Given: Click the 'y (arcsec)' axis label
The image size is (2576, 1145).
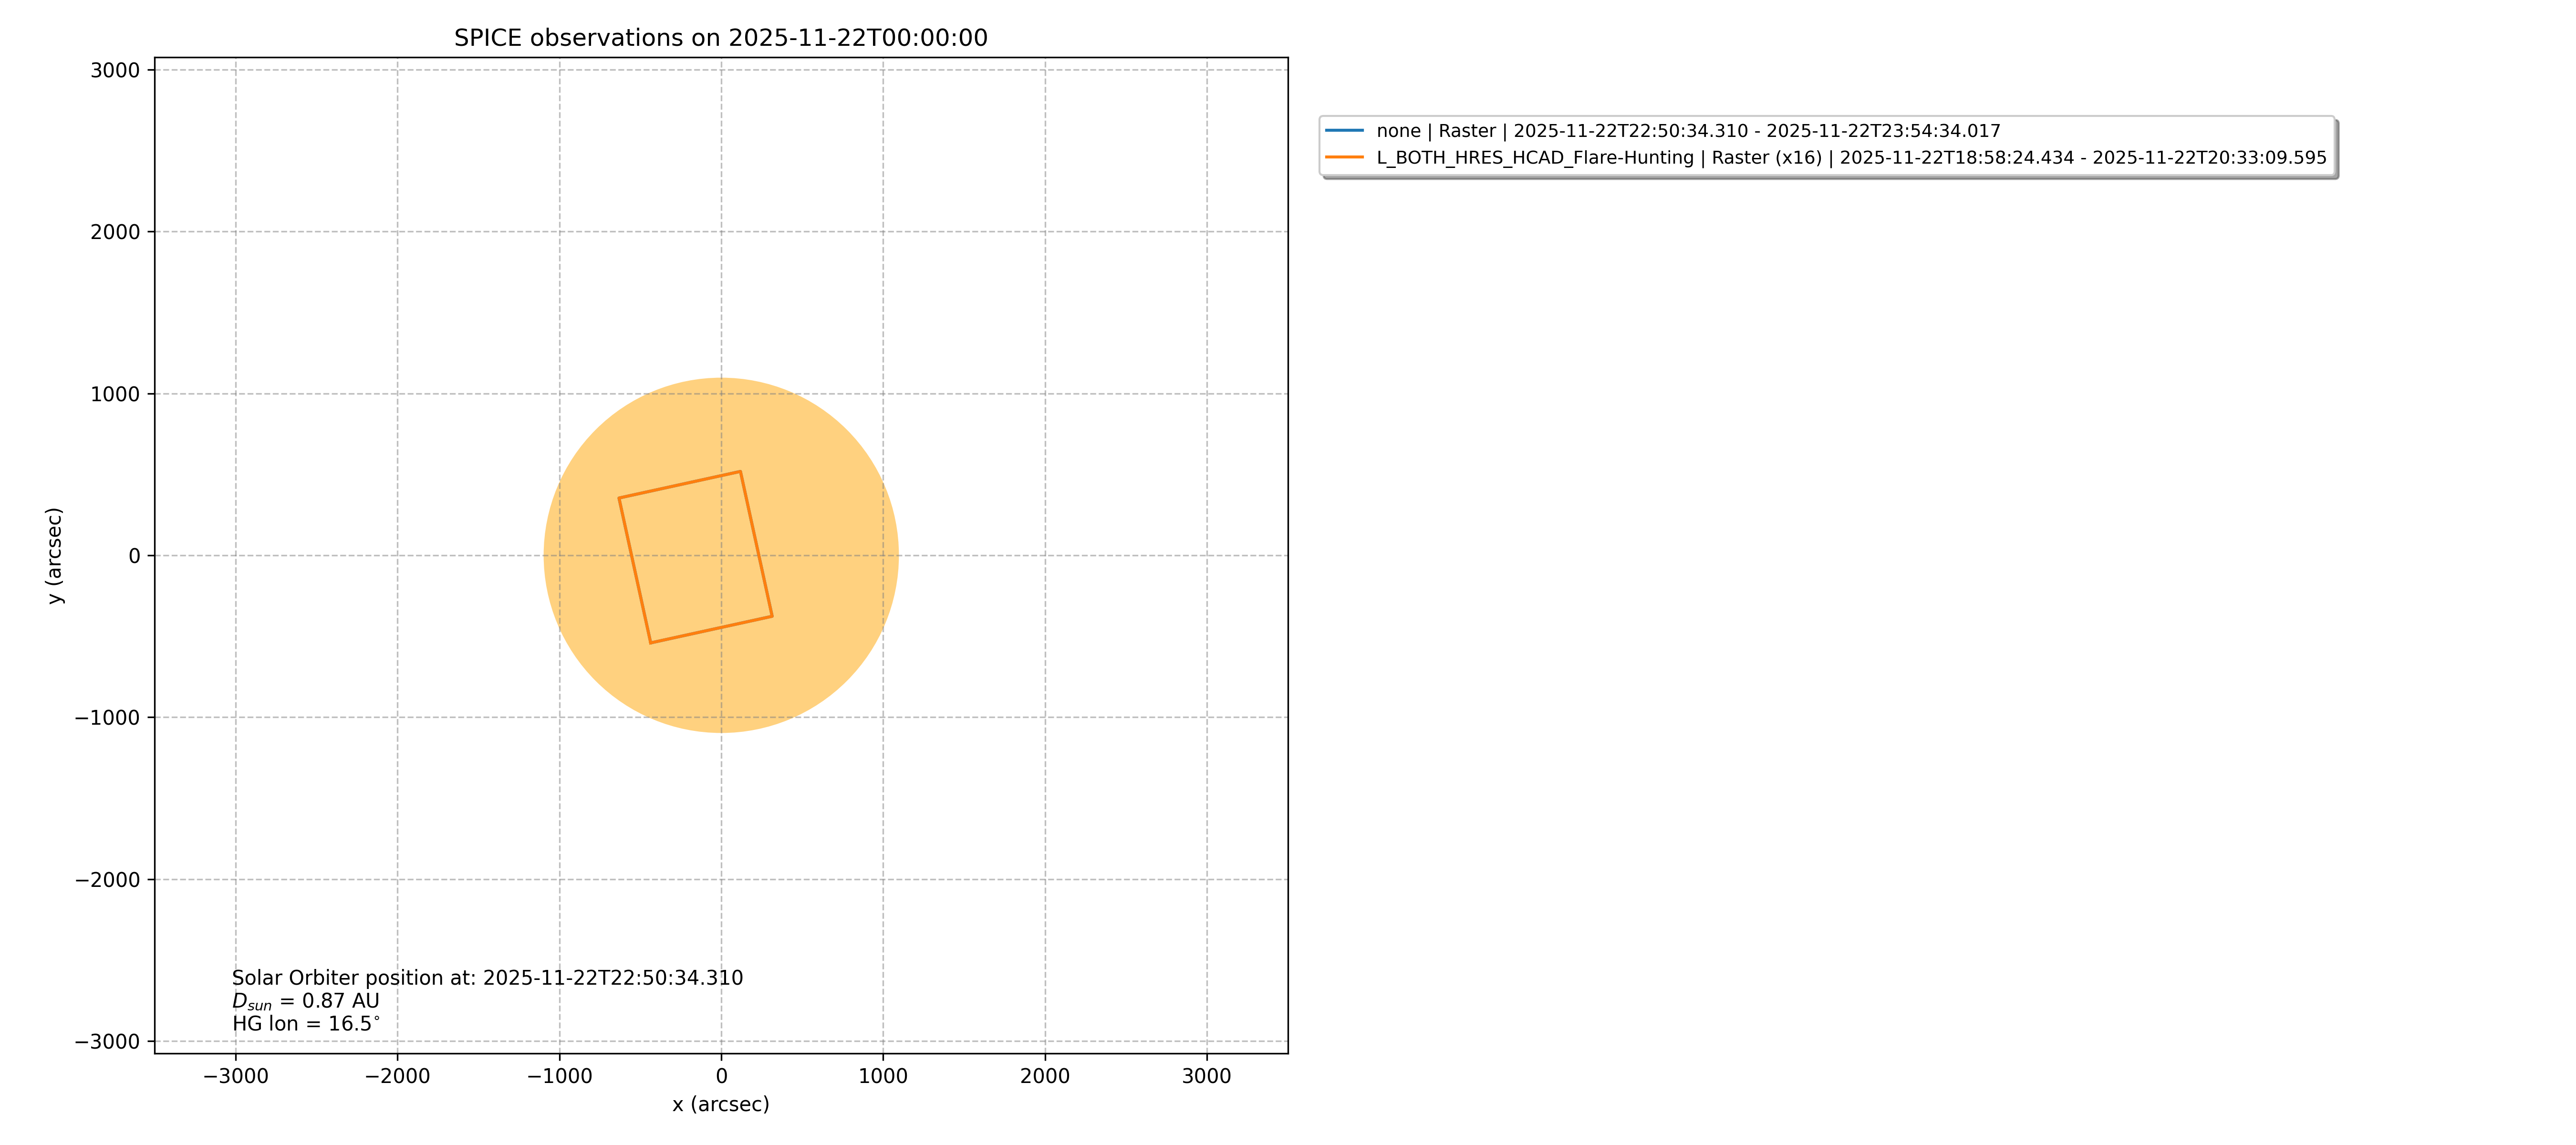Looking at the screenshot, I should (x=55, y=555).
